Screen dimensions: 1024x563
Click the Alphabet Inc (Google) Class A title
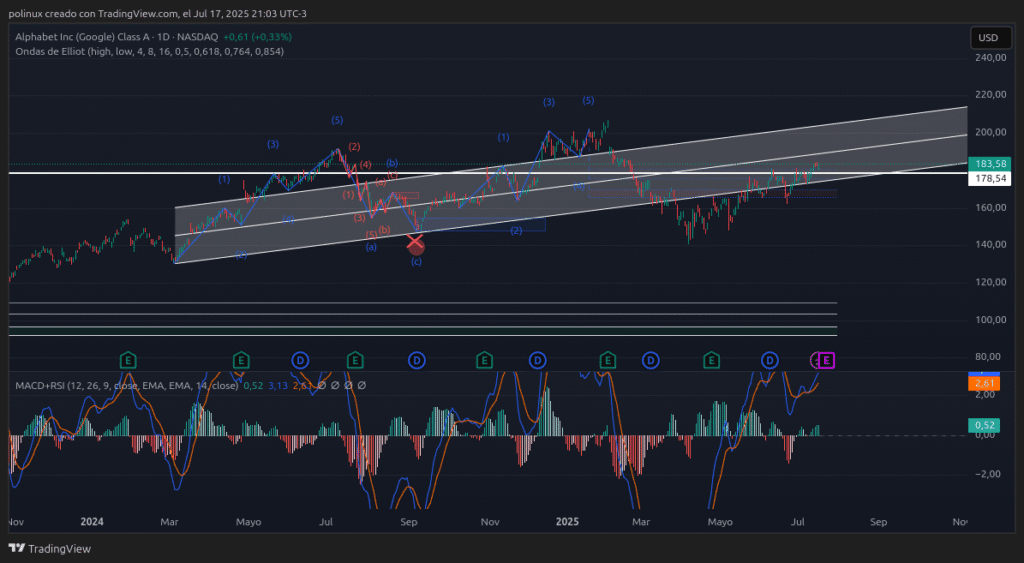[x=85, y=37]
